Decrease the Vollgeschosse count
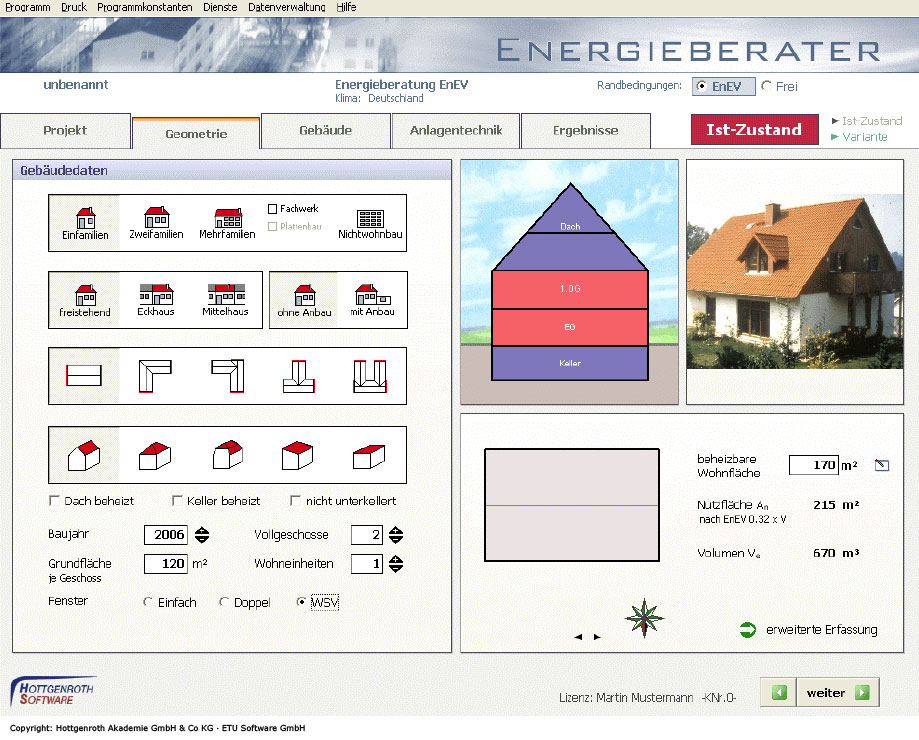This screenshot has width=919, height=740. pyautogui.click(x=396, y=538)
